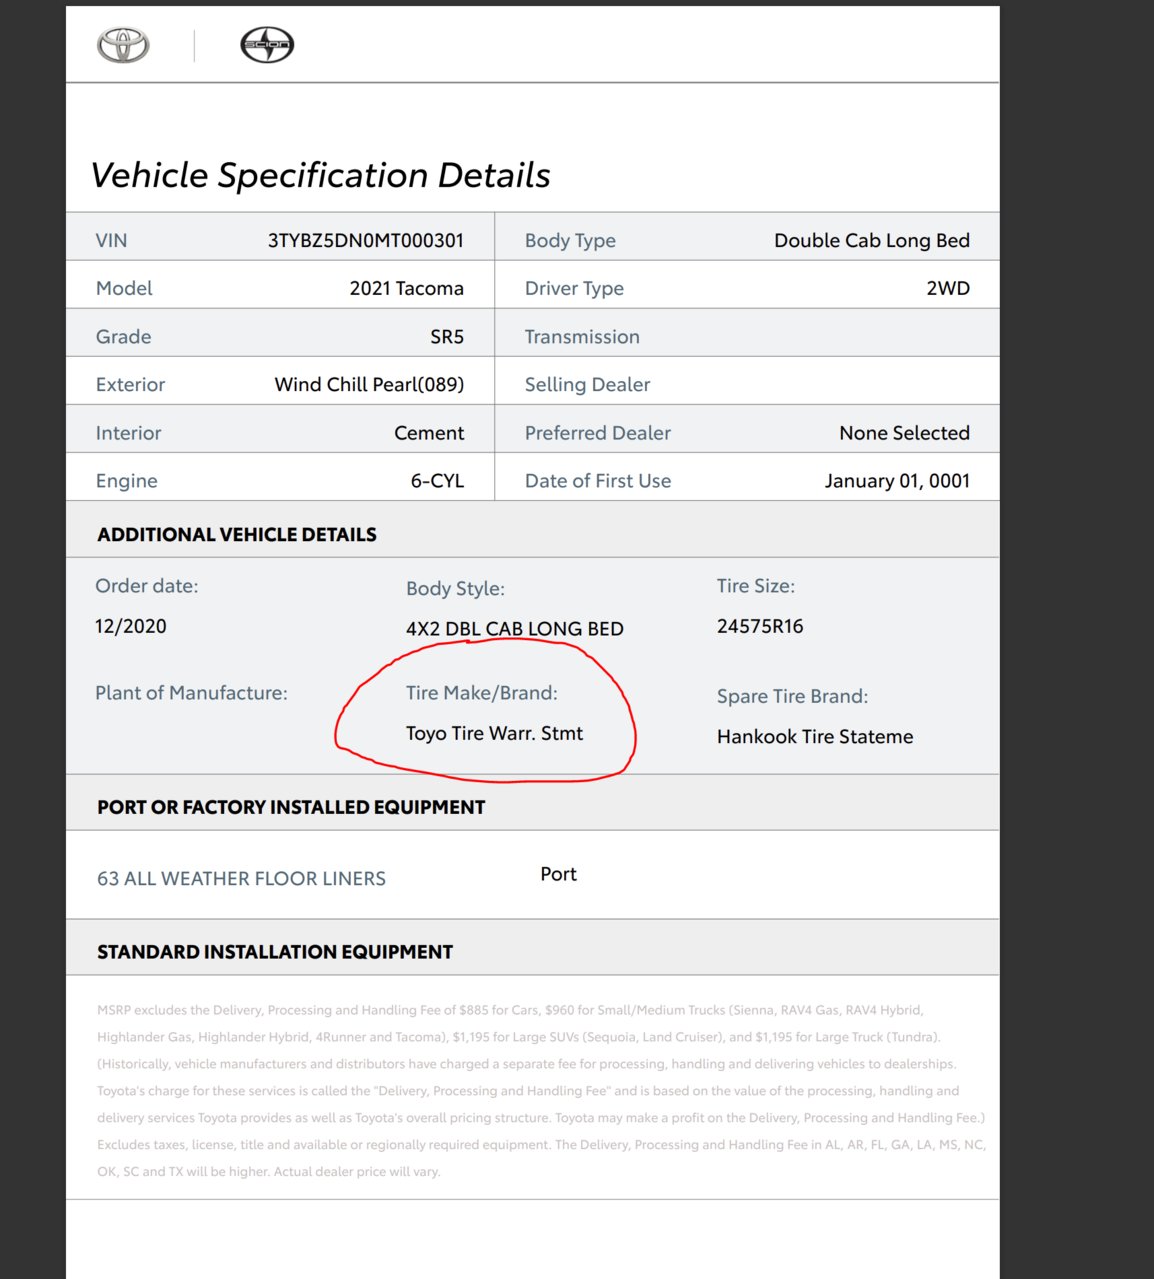Click the 24575R16 tire size
The width and height of the screenshot is (1154, 1279).
760,626
